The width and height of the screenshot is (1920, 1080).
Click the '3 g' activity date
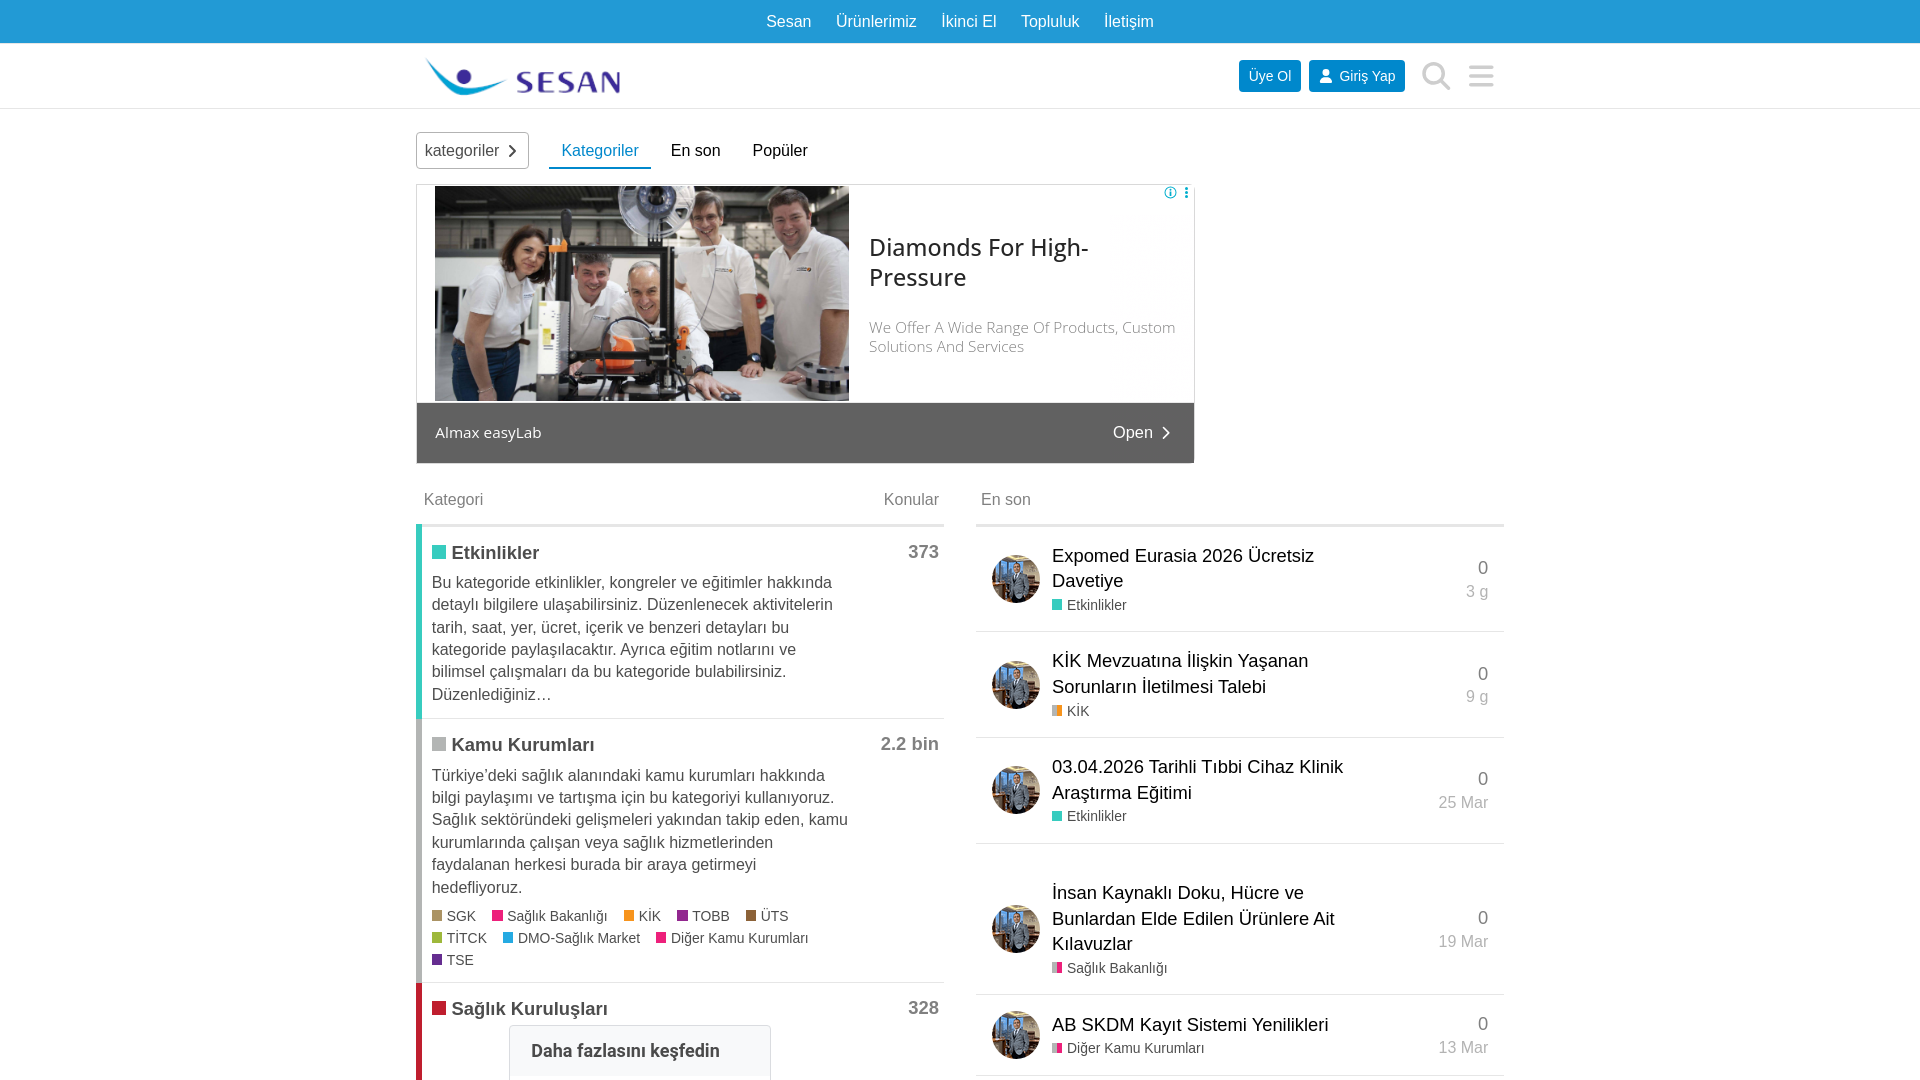(1477, 592)
